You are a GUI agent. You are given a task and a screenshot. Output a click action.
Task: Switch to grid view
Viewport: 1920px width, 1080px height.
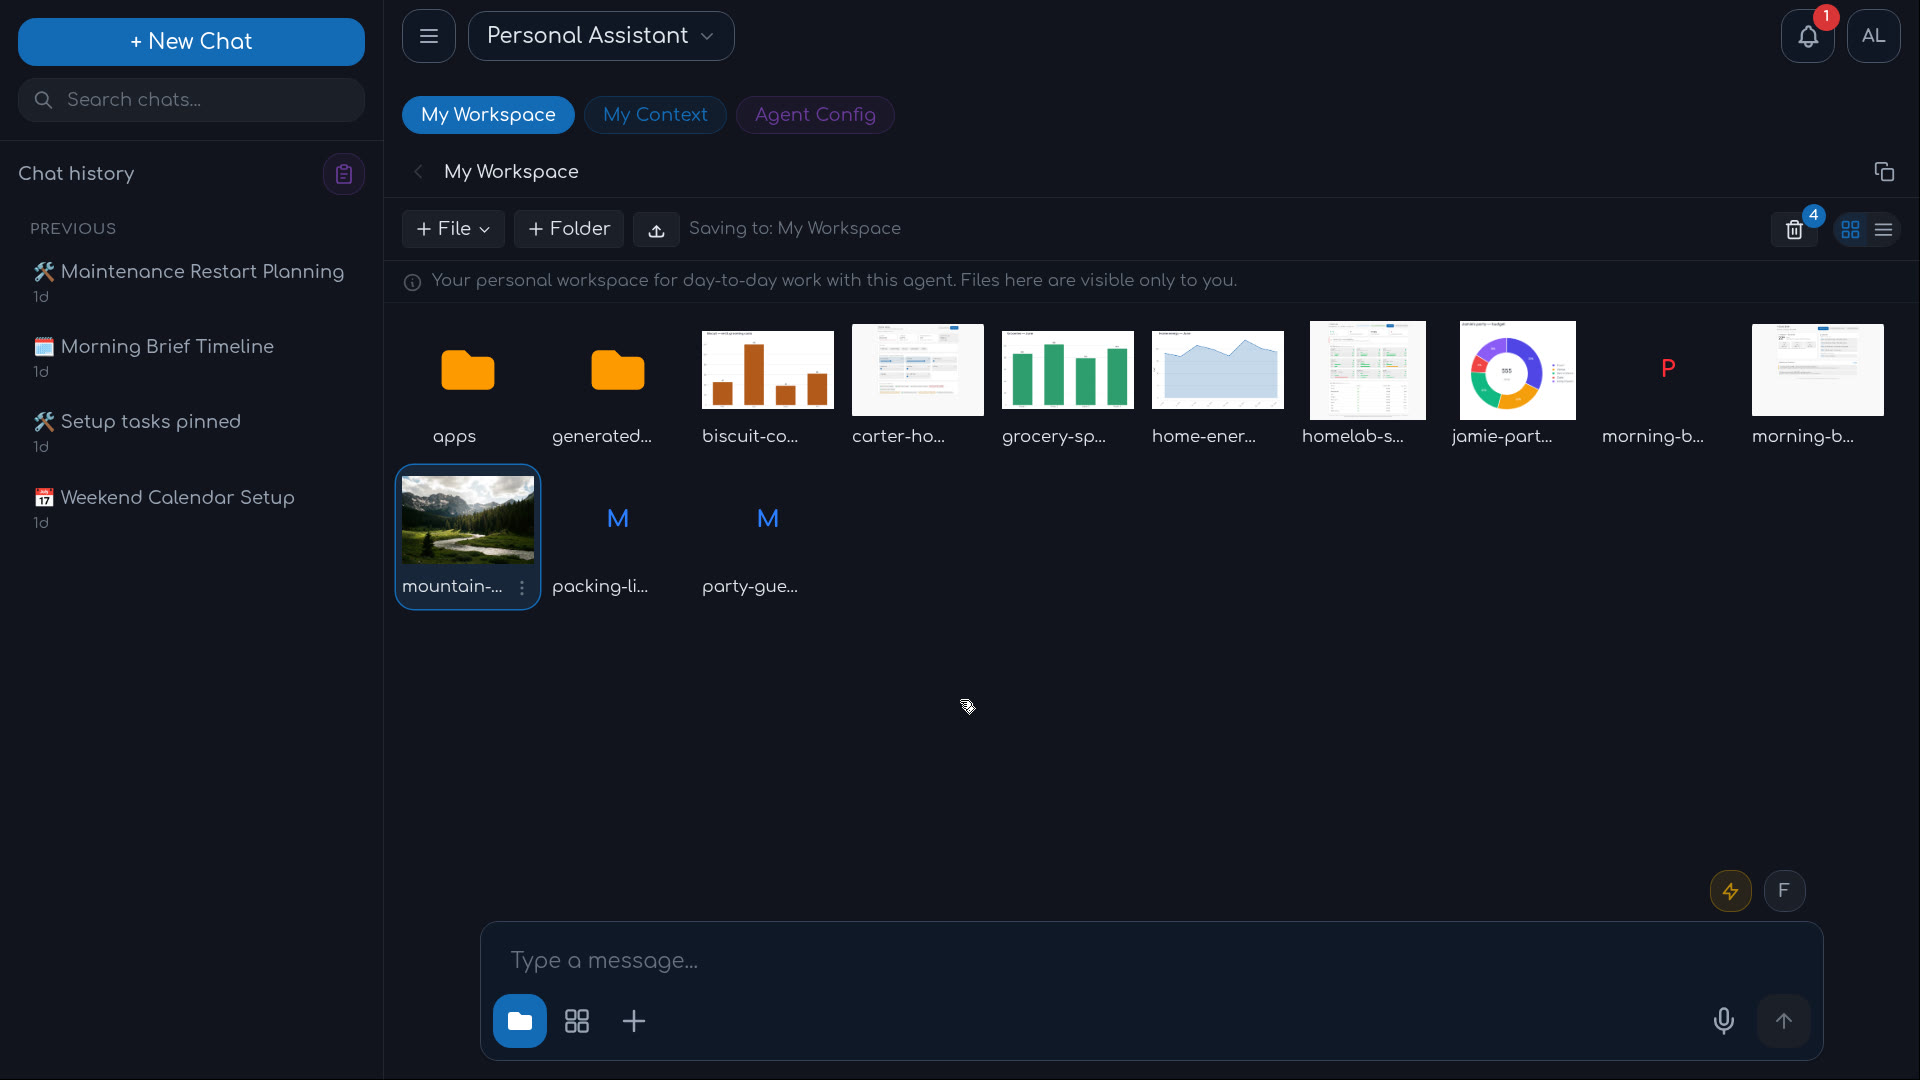pos(1850,230)
